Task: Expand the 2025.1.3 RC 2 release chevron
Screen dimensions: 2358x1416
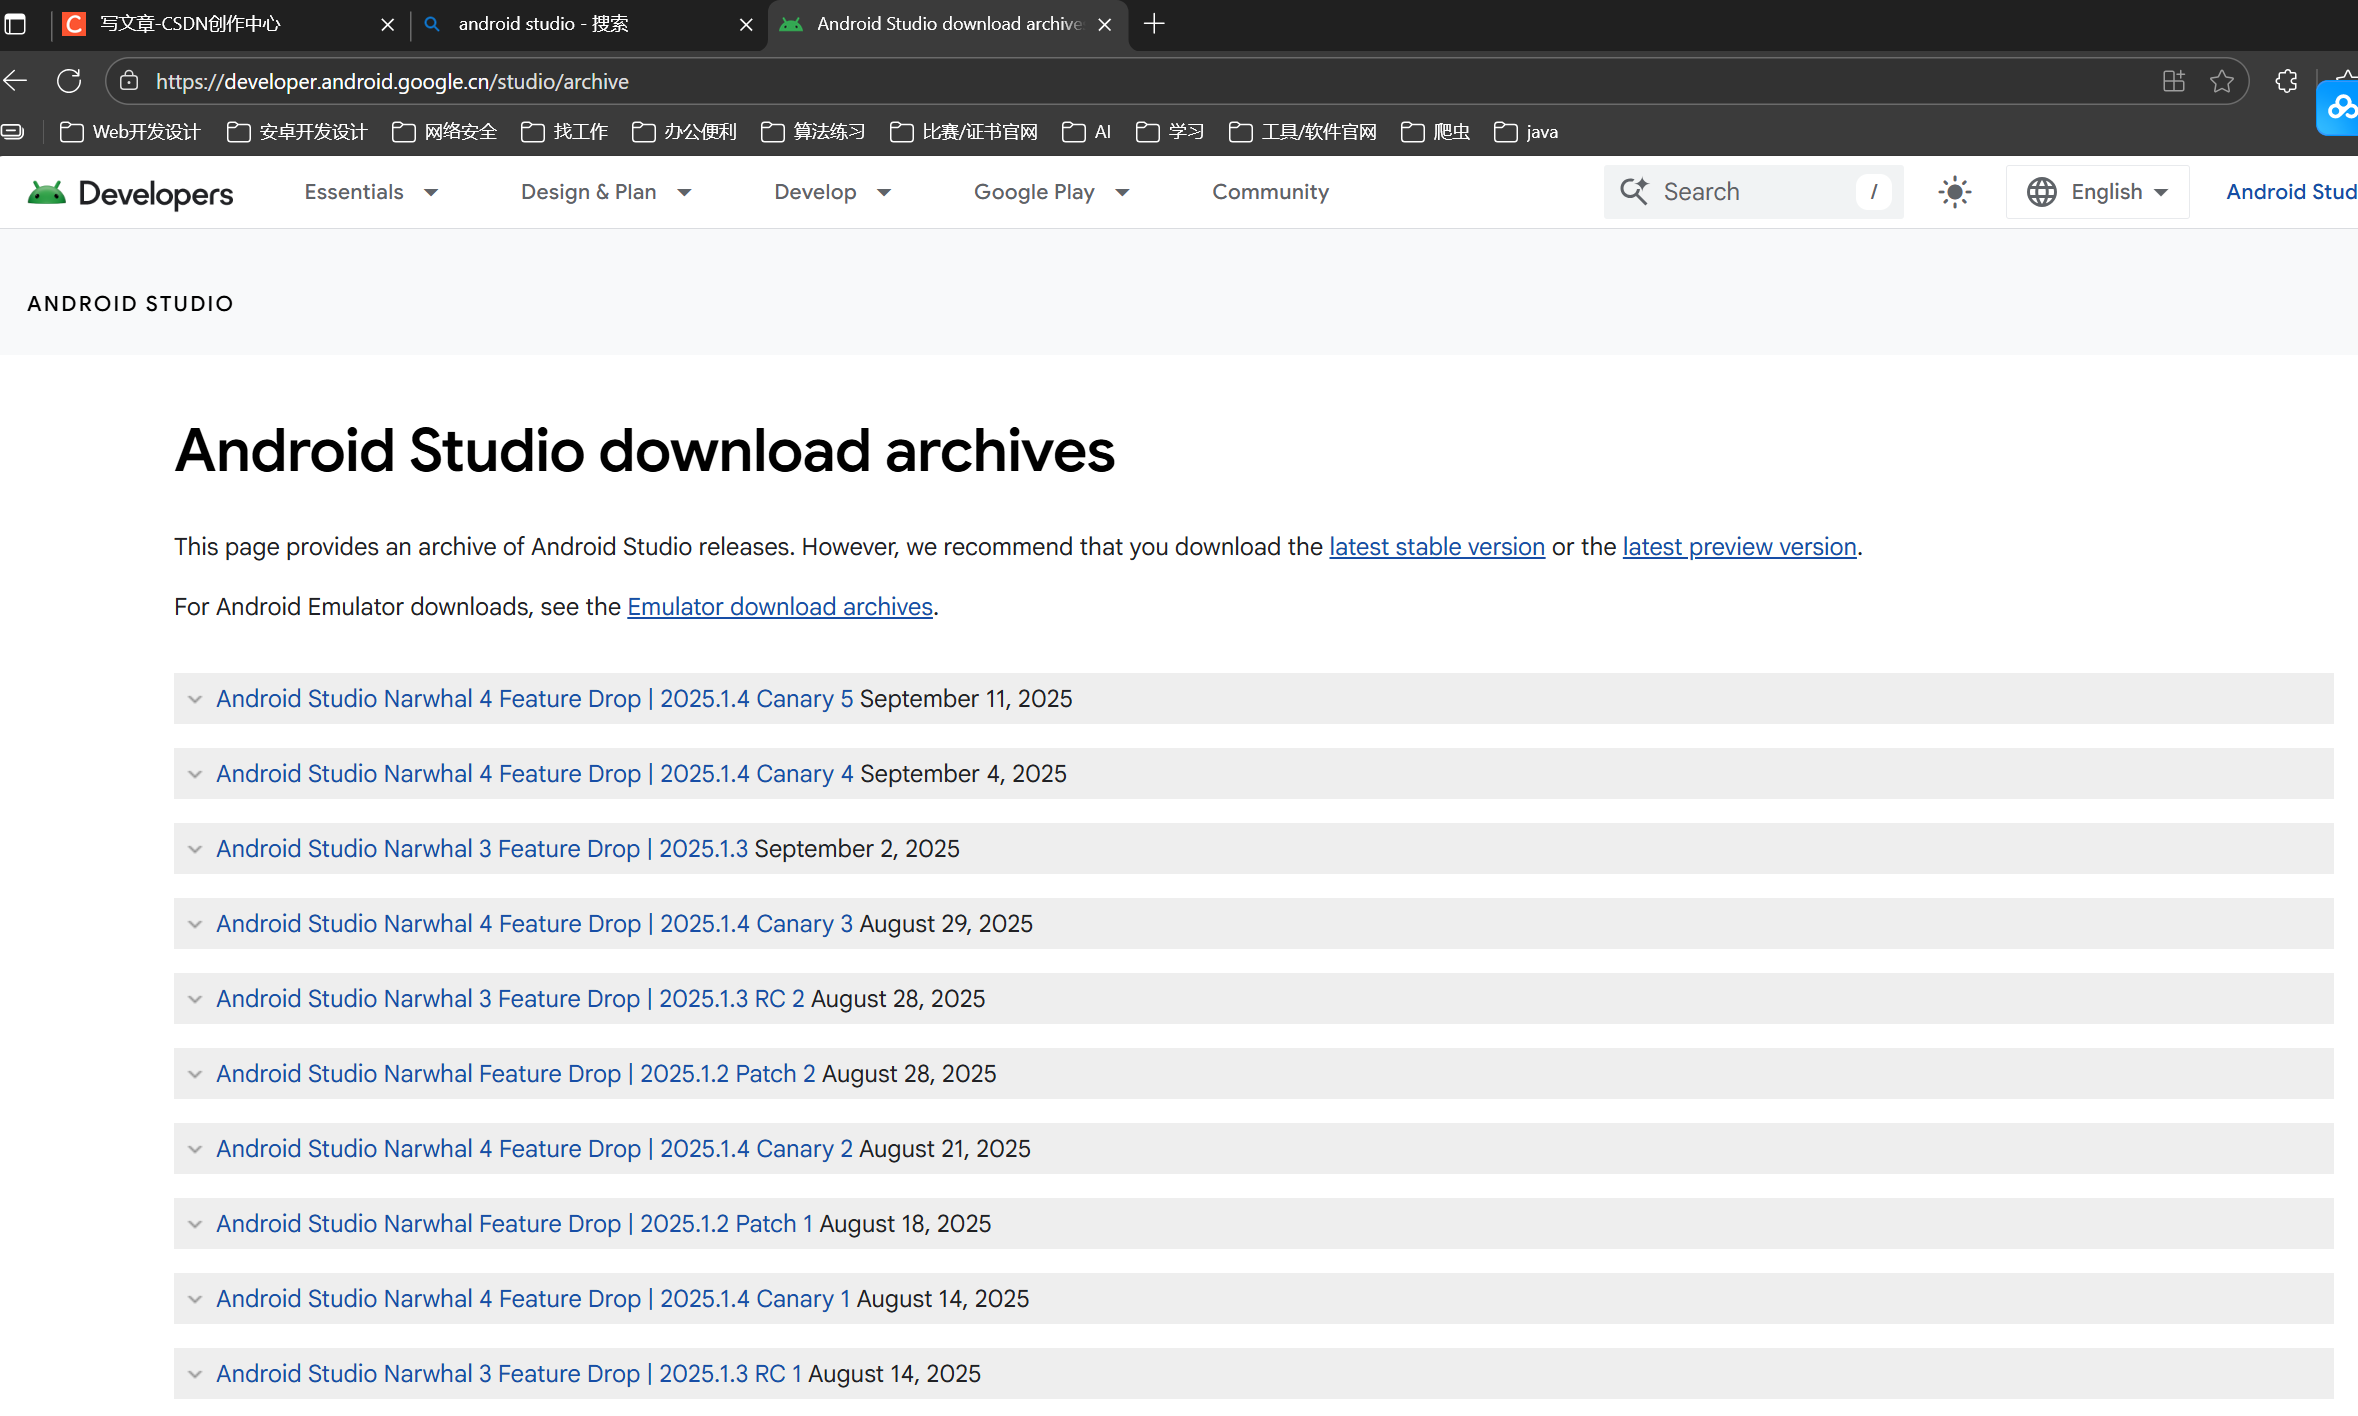Action: click(195, 999)
